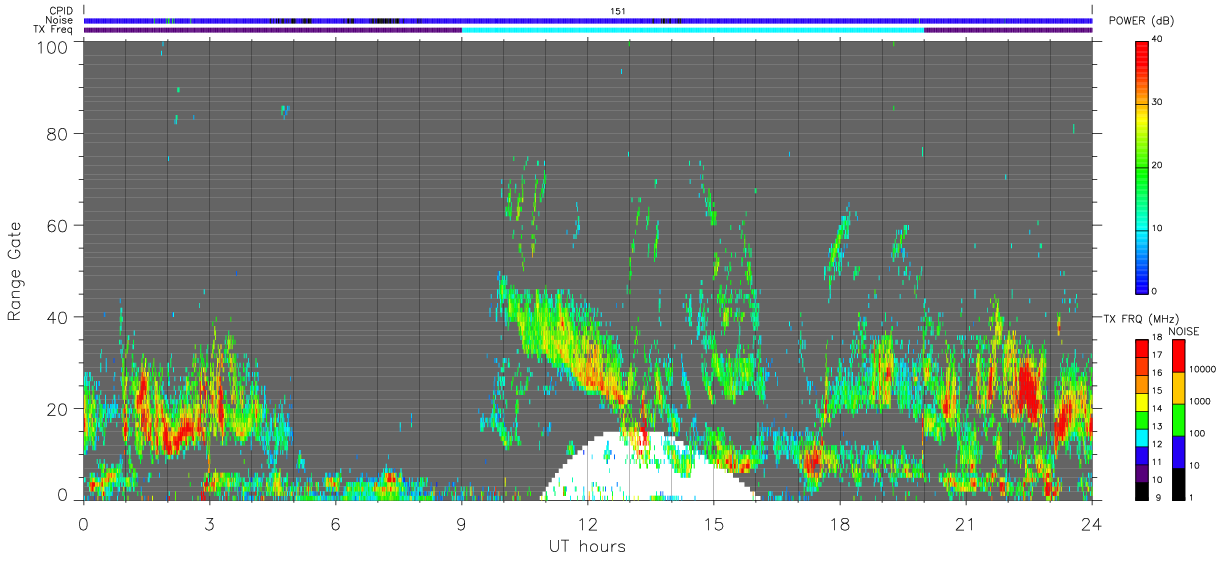Click the power legend value 40
The image size is (1228, 567).
[x=1159, y=40]
